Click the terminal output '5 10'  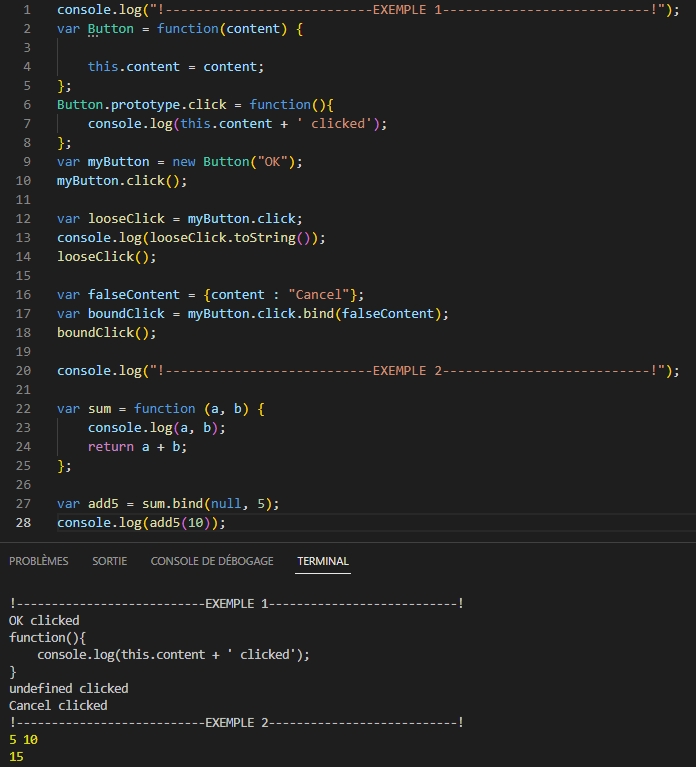(23, 740)
